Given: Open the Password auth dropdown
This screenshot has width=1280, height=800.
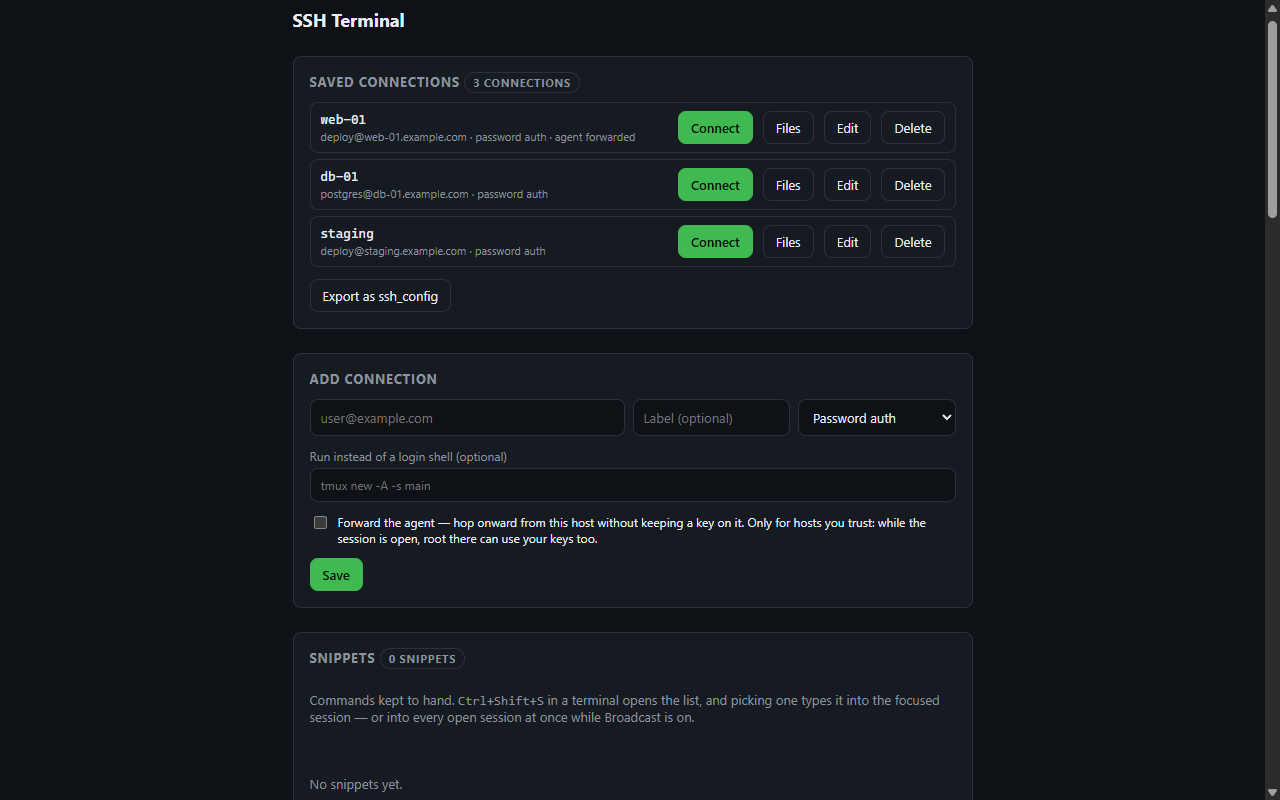Looking at the screenshot, I should click(877, 418).
